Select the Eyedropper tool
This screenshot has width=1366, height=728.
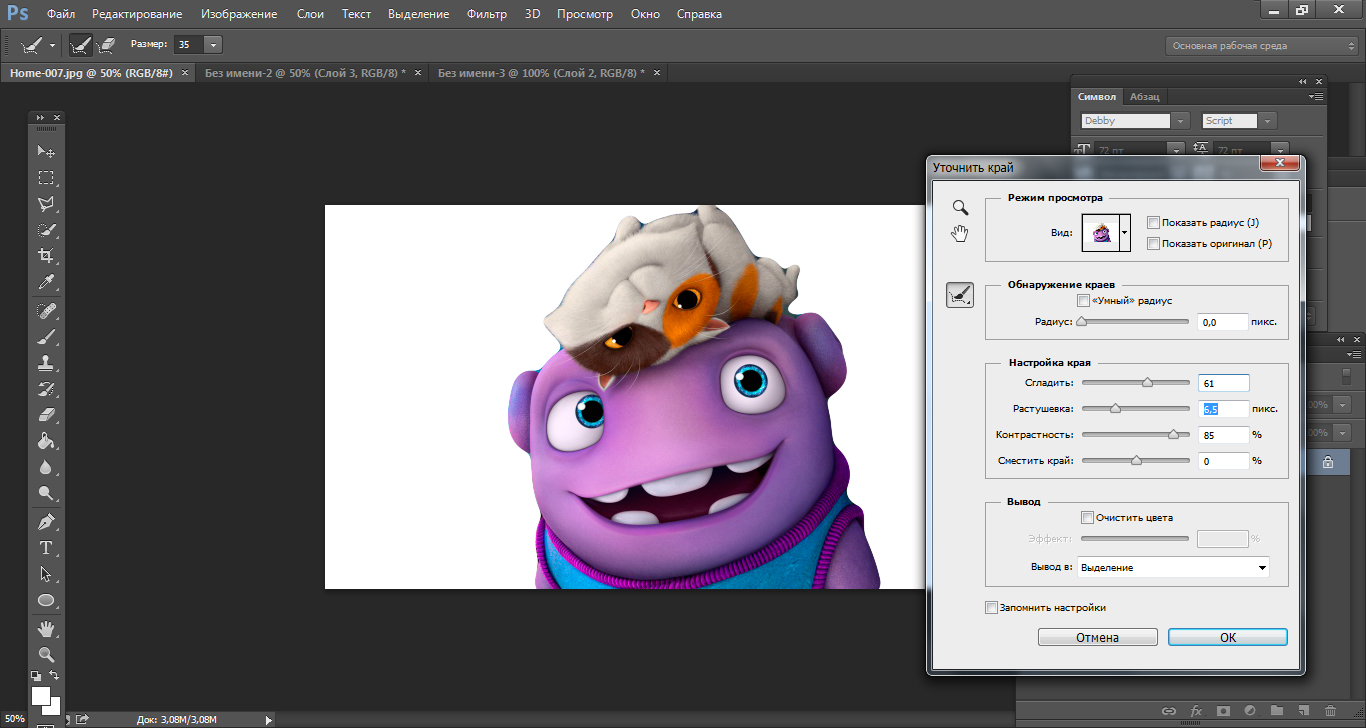[x=46, y=283]
